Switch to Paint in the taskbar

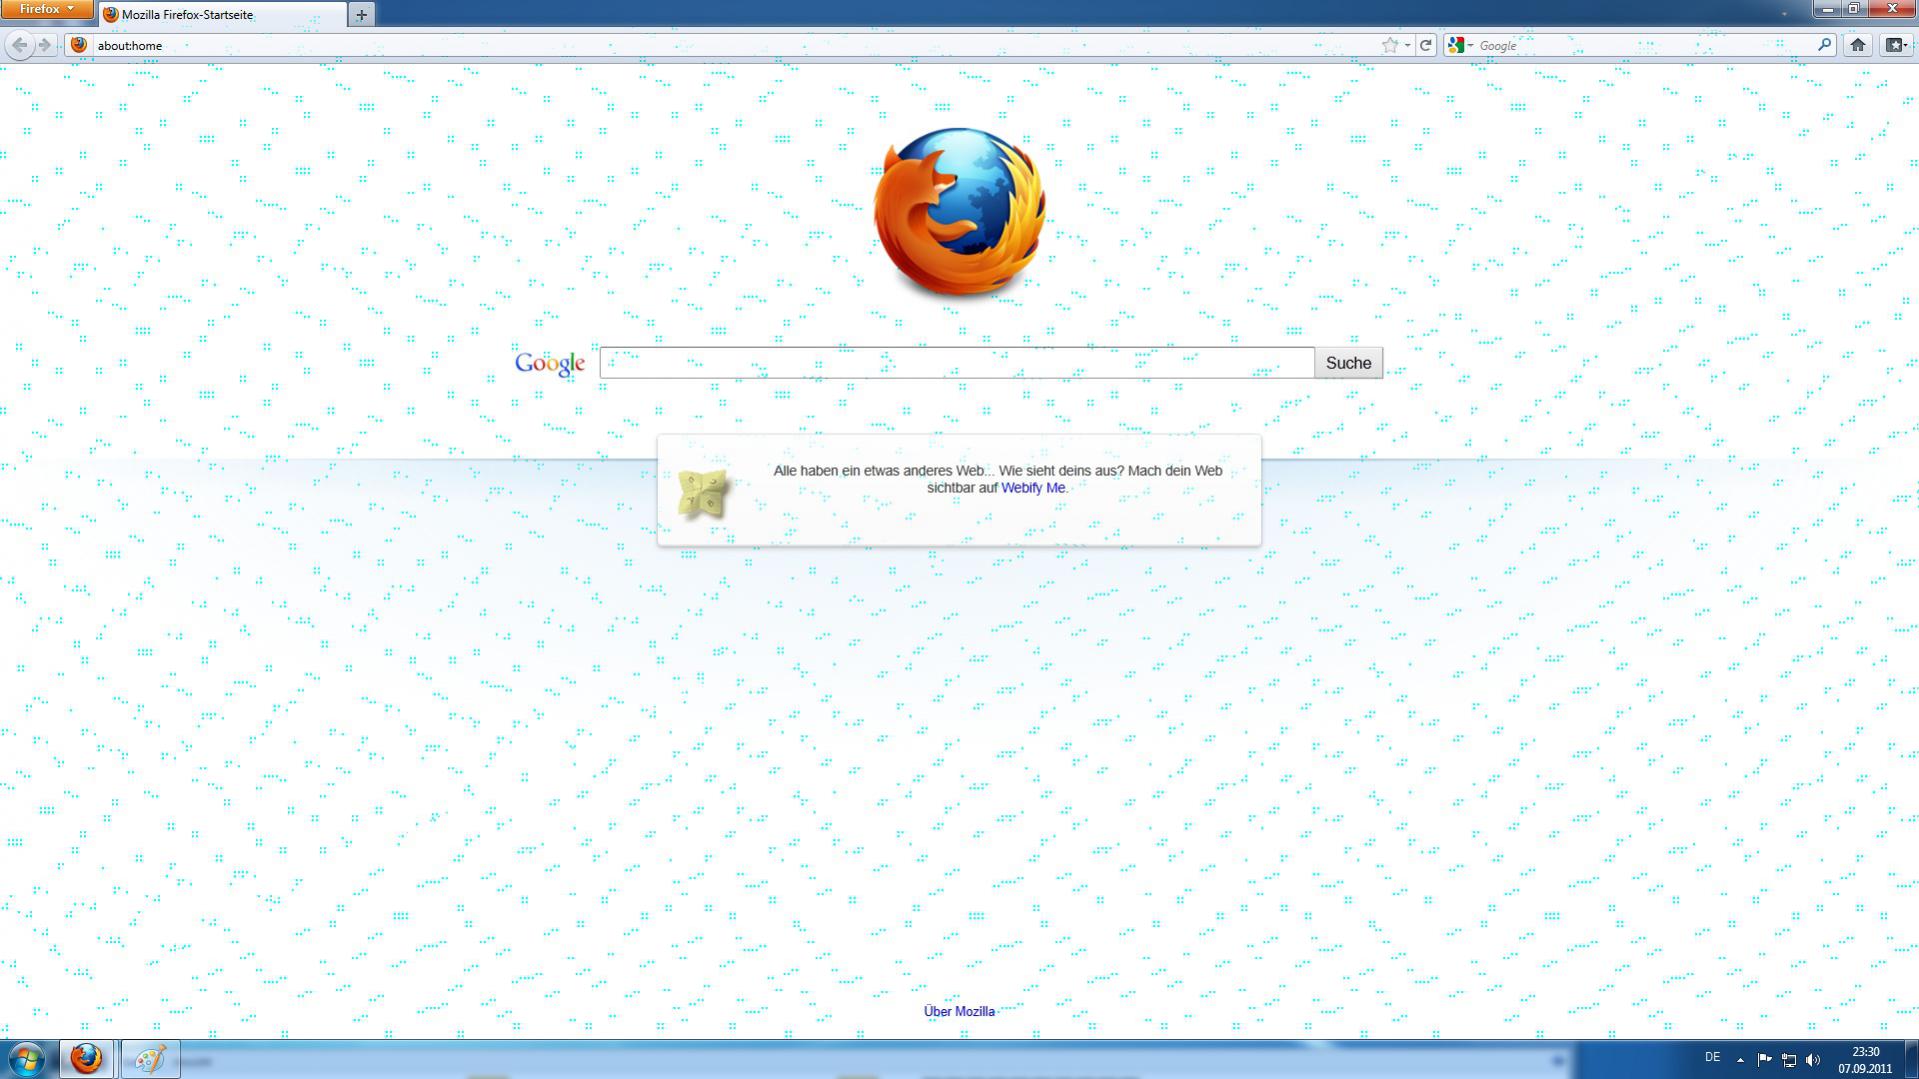pos(150,1059)
